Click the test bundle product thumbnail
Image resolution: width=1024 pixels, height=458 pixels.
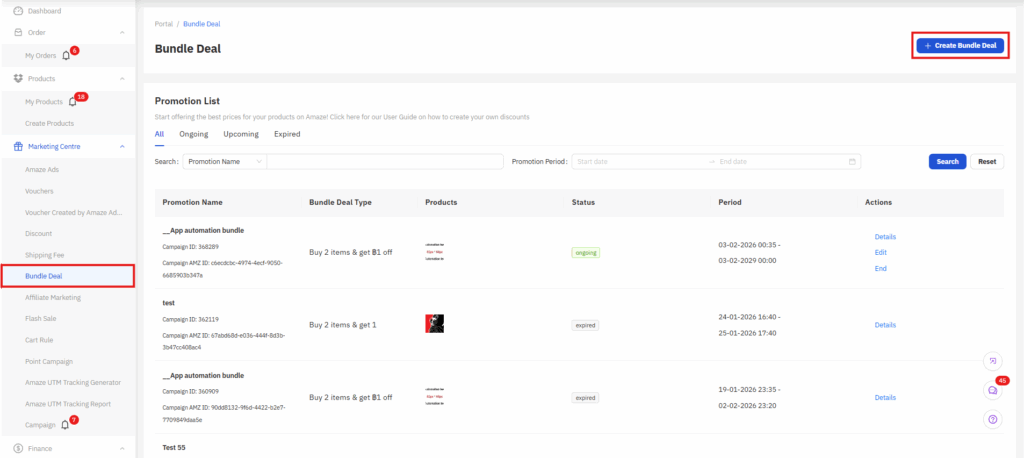[434, 324]
